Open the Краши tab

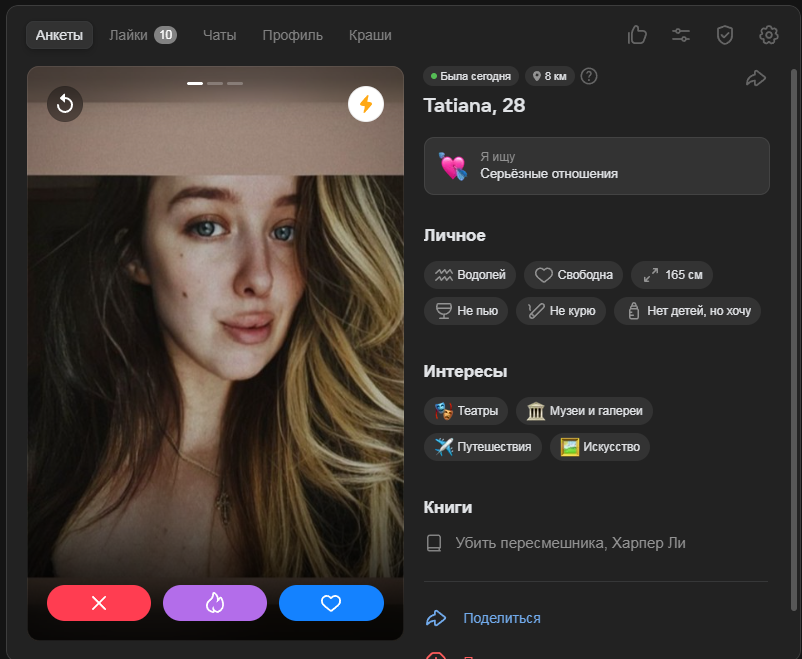pyautogui.click(x=370, y=35)
